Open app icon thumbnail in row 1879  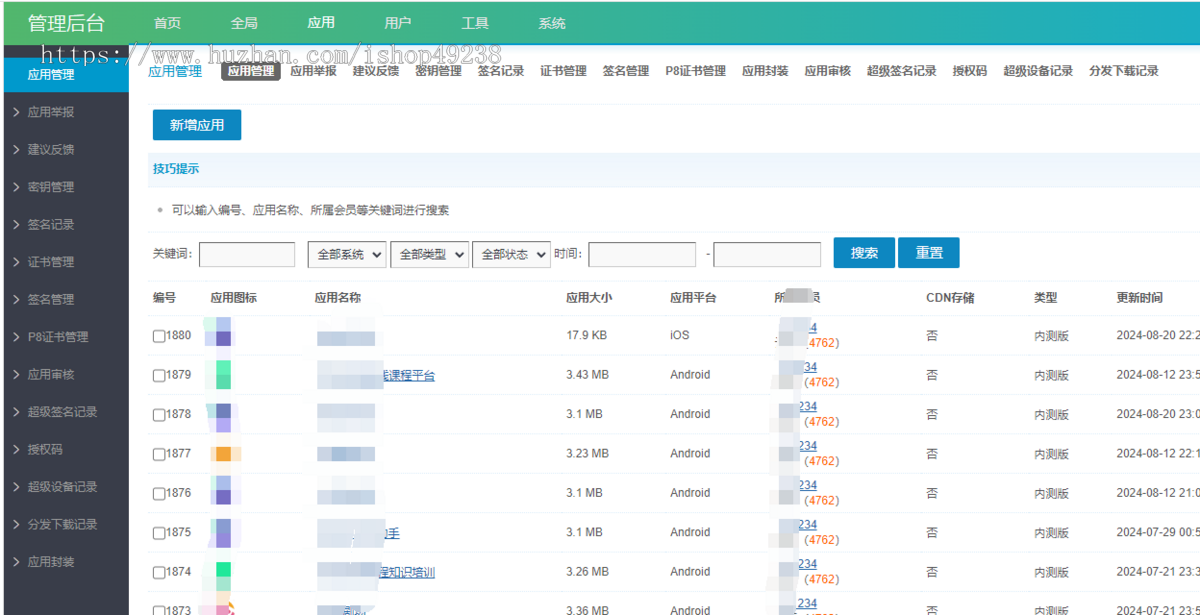(218, 374)
